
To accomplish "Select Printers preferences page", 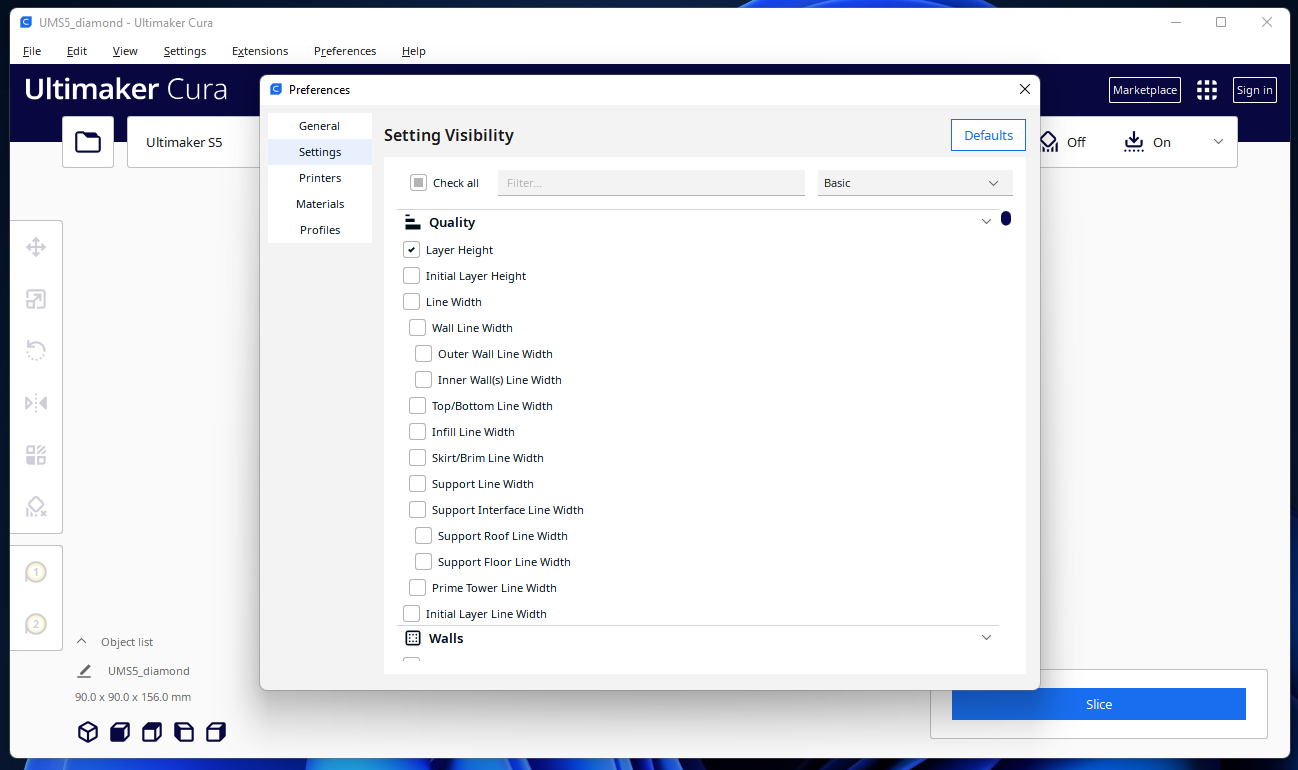I will (x=320, y=178).
